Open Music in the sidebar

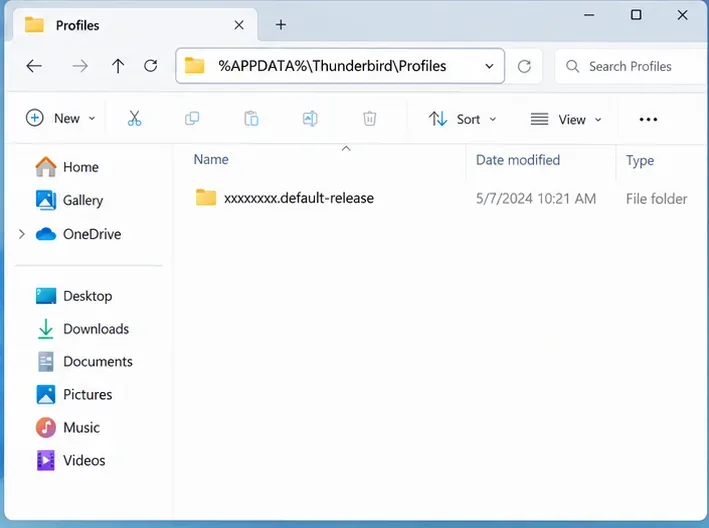pyautogui.click(x=67, y=428)
